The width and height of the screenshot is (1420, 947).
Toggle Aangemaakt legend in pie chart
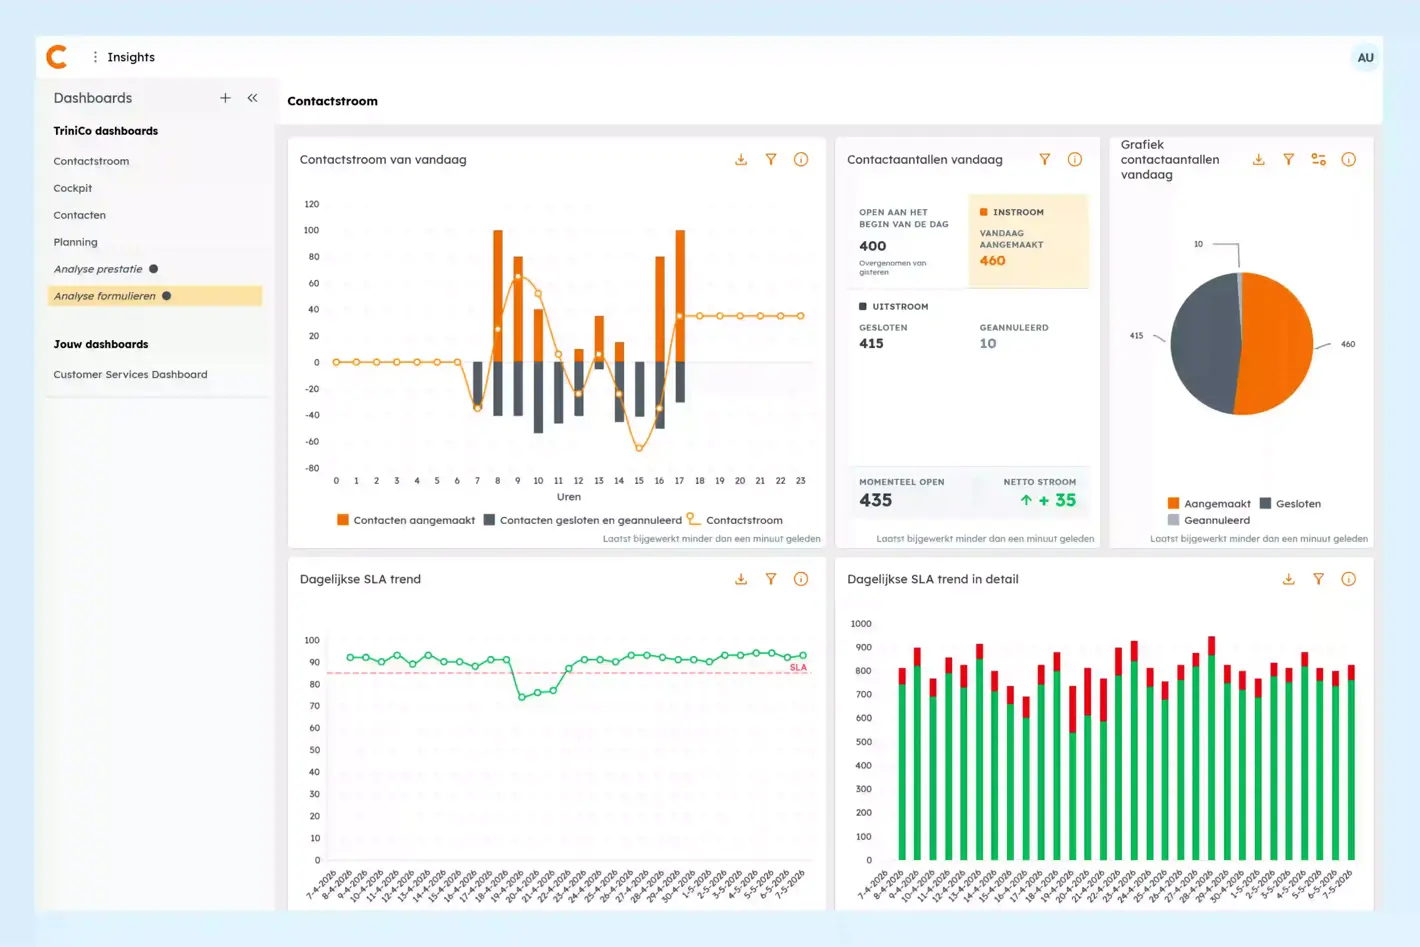coord(1209,504)
